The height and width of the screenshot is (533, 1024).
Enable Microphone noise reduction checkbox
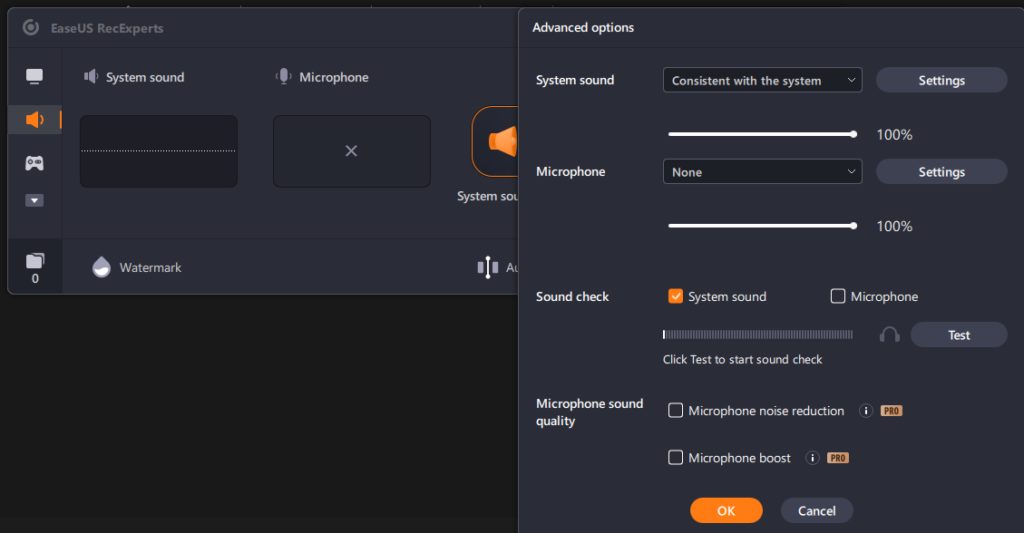(676, 411)
